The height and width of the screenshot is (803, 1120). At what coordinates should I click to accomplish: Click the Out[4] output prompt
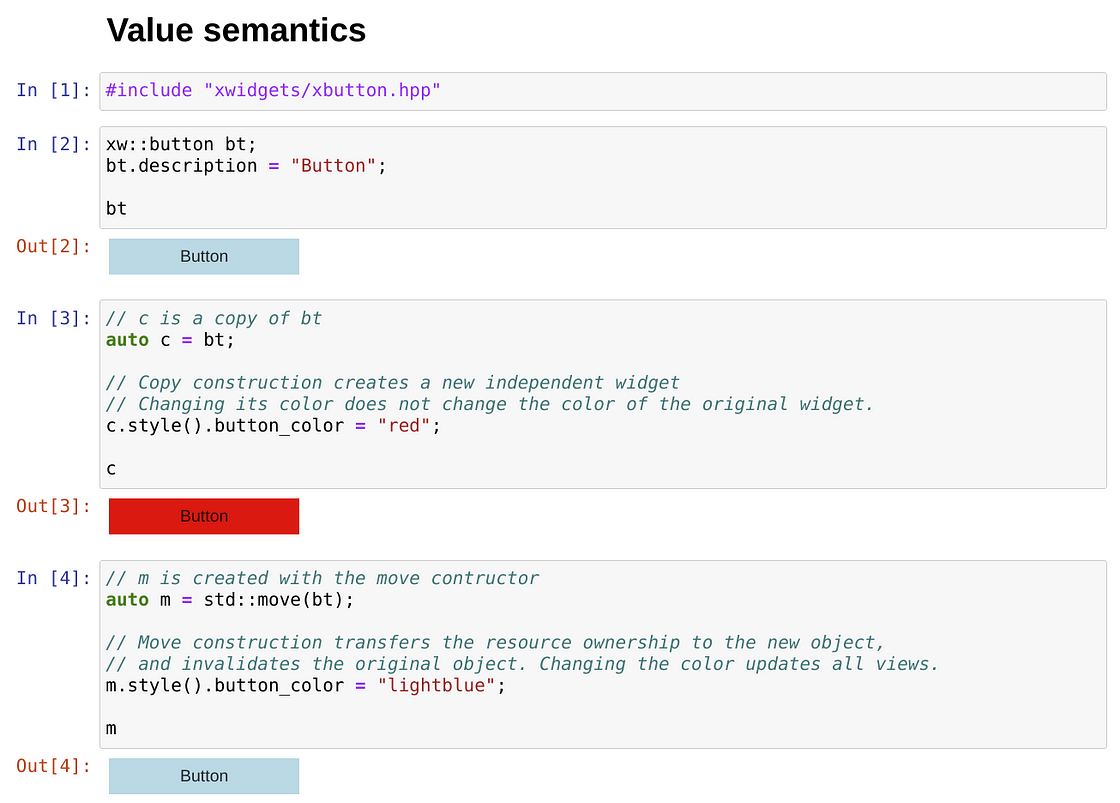[x=53, y=766]
